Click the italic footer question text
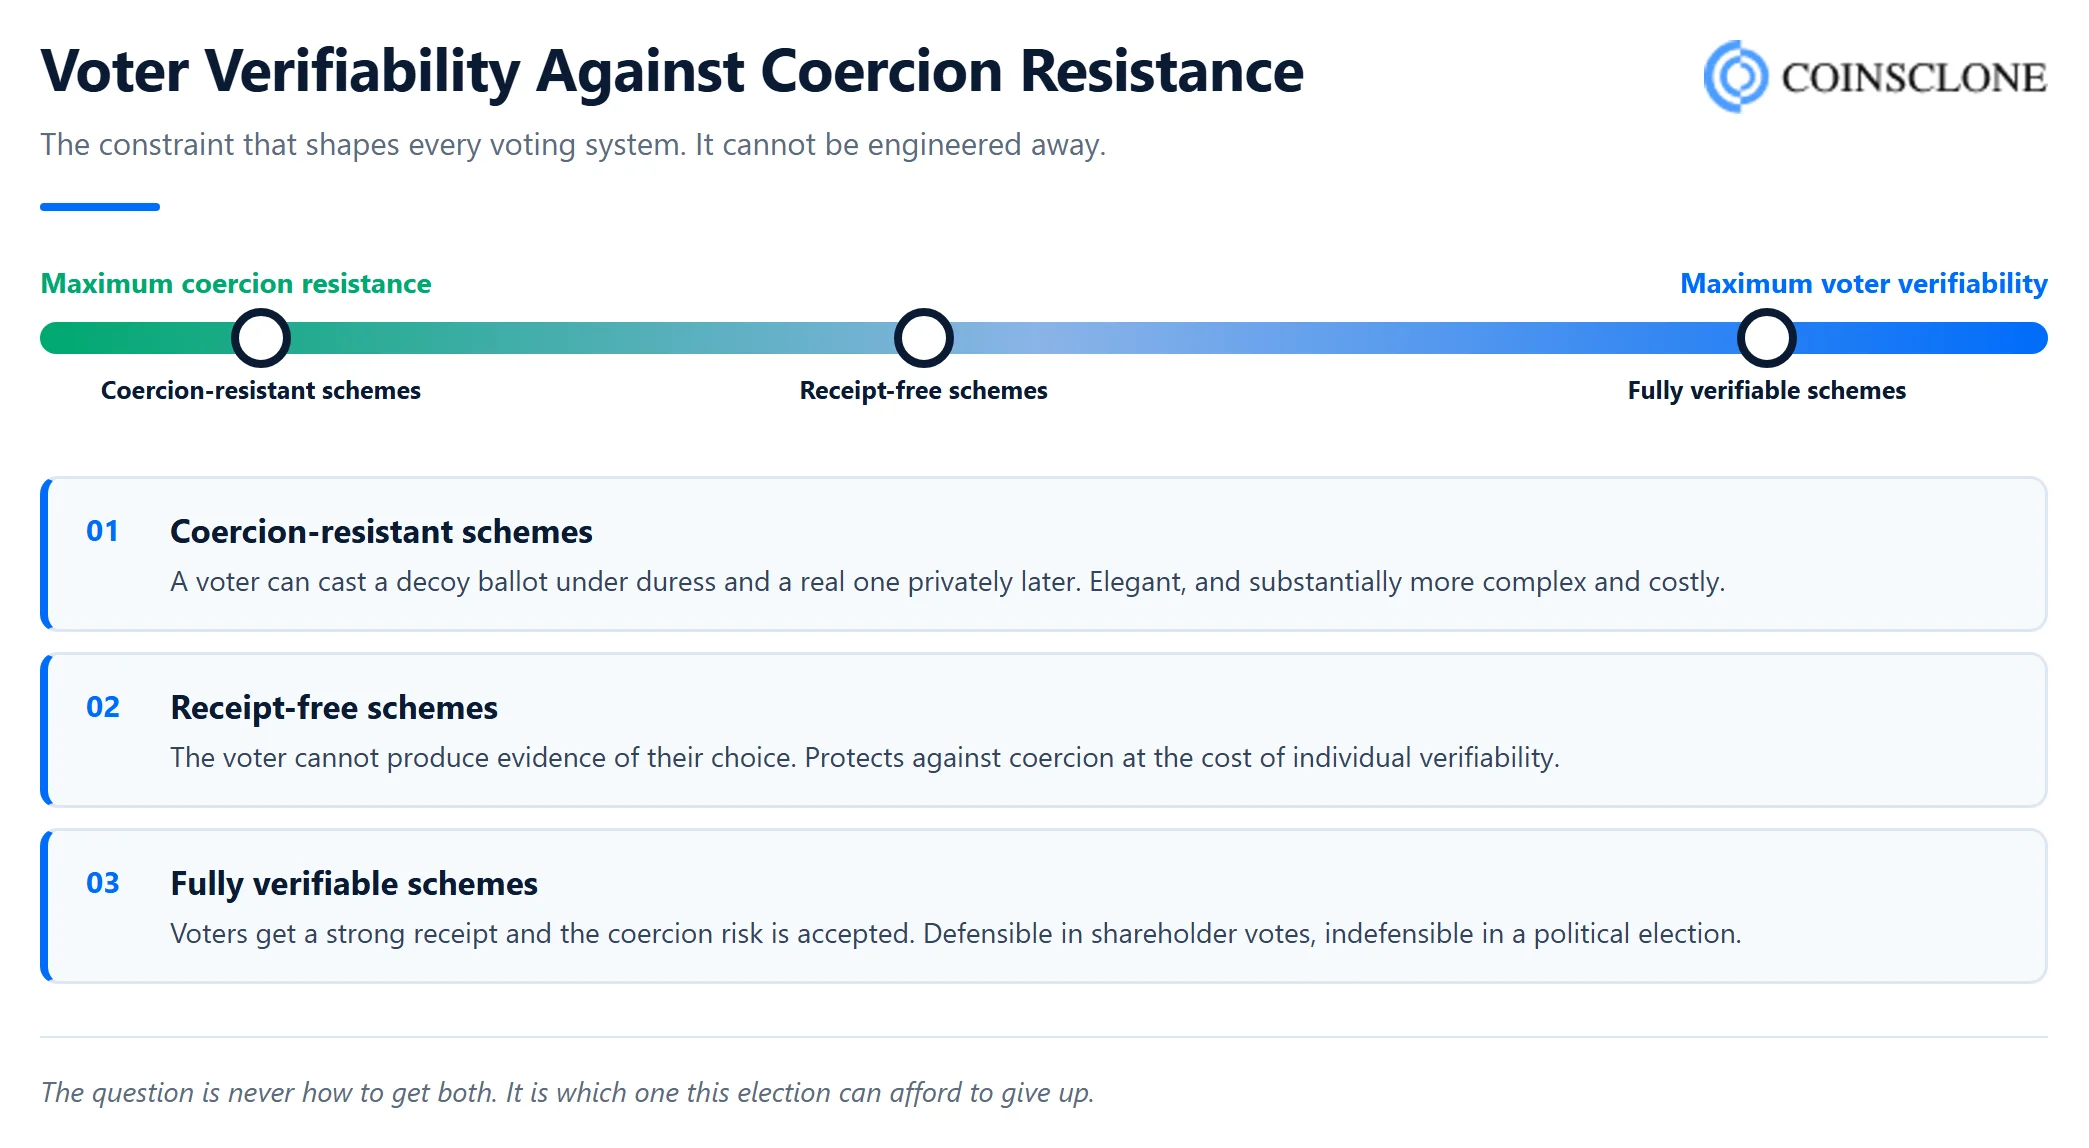 (568, 1092)
